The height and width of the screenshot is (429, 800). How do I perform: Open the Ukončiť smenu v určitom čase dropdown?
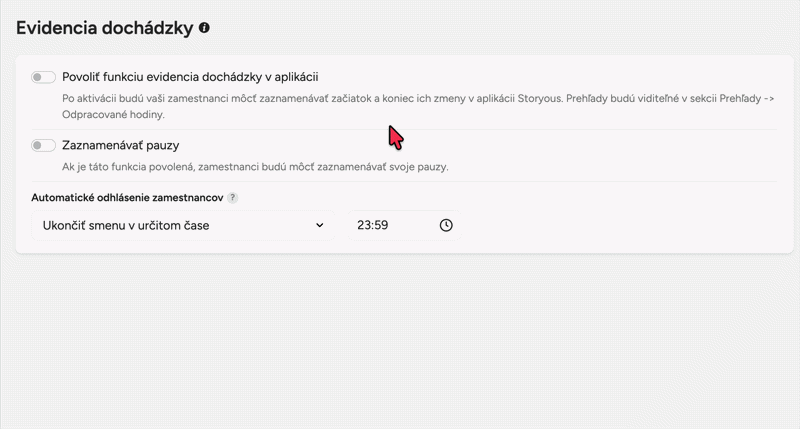click(x=180, y=226)
